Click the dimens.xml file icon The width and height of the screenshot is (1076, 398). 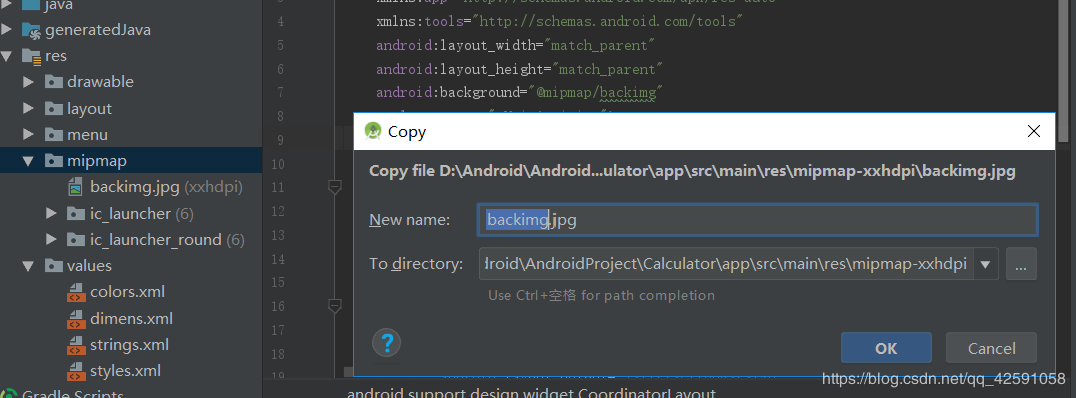pyautogui.click(x=76, y=319)
